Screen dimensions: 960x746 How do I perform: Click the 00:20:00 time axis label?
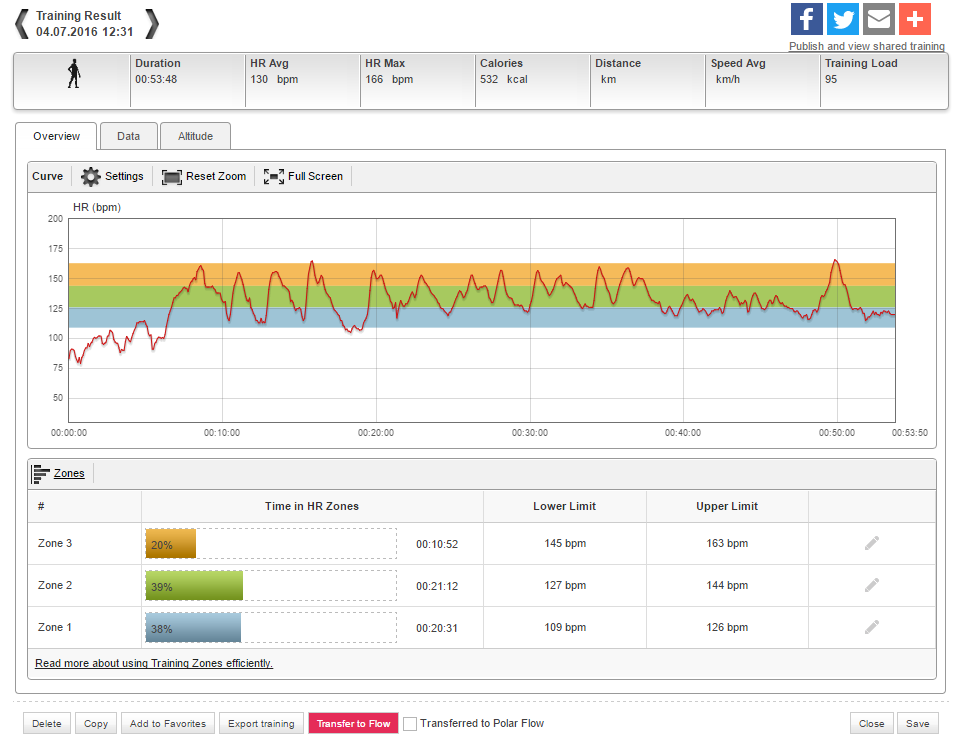376,432
